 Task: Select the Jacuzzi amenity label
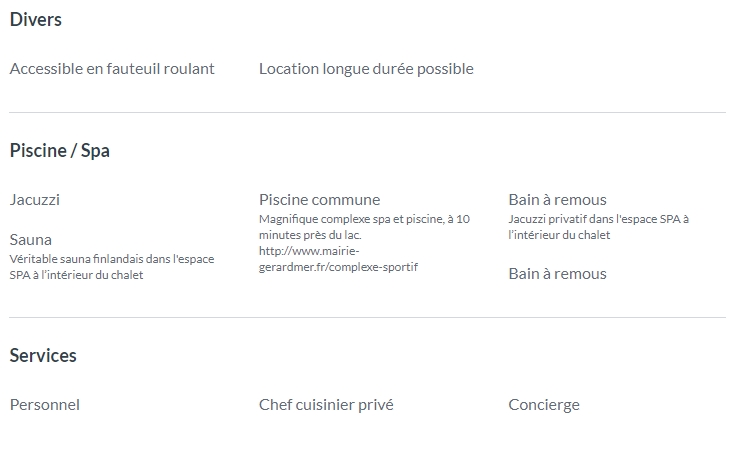pyautogui.click(x=34, y=200)
